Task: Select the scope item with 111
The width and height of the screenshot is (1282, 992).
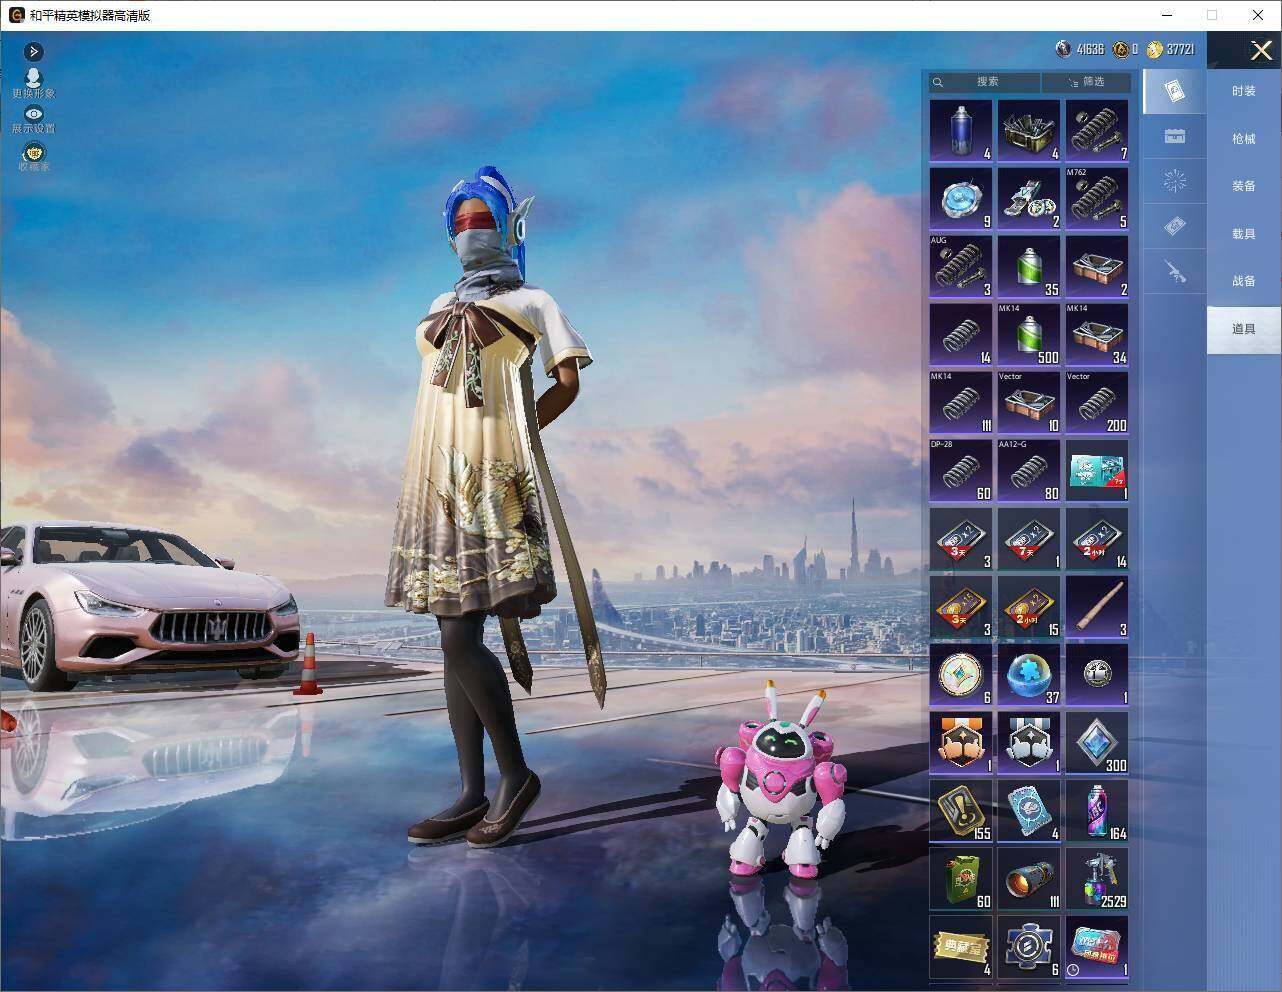Action: (1029, 879)
